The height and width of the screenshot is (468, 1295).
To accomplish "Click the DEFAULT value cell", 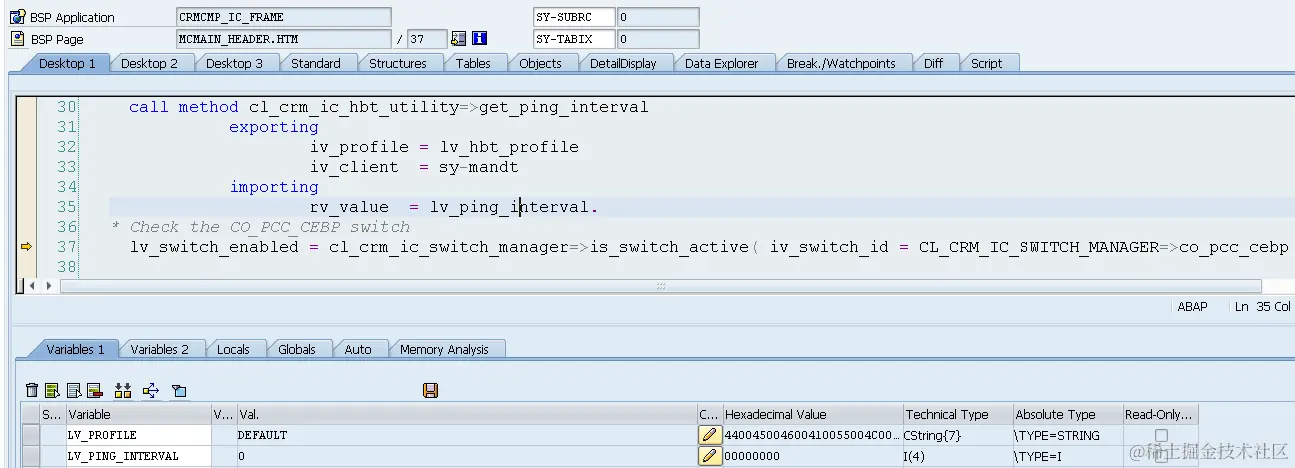I will pos(466,435).
